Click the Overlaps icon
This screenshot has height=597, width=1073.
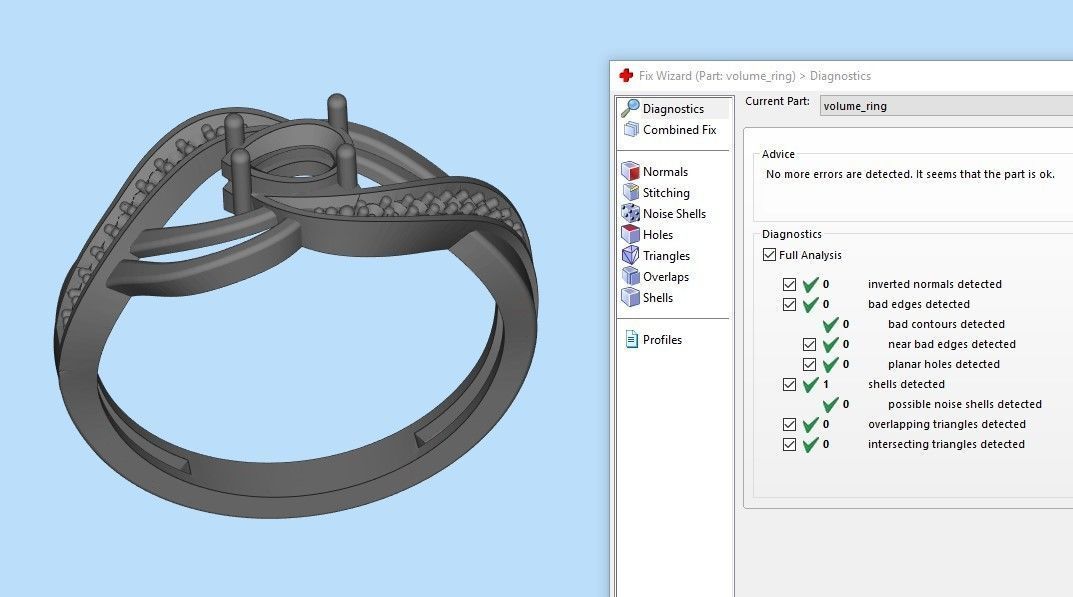pos(630,277)
